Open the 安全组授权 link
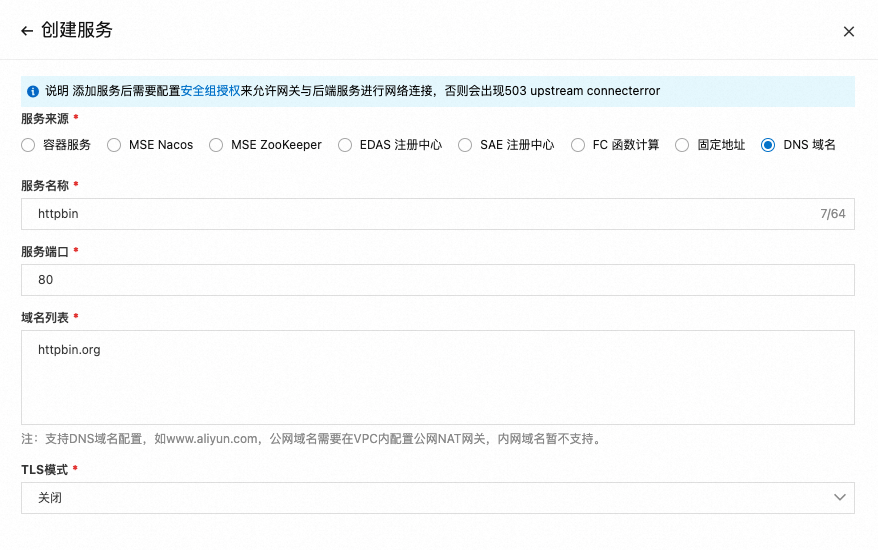This screenshot has height=550, width=878. pos(210,91)
